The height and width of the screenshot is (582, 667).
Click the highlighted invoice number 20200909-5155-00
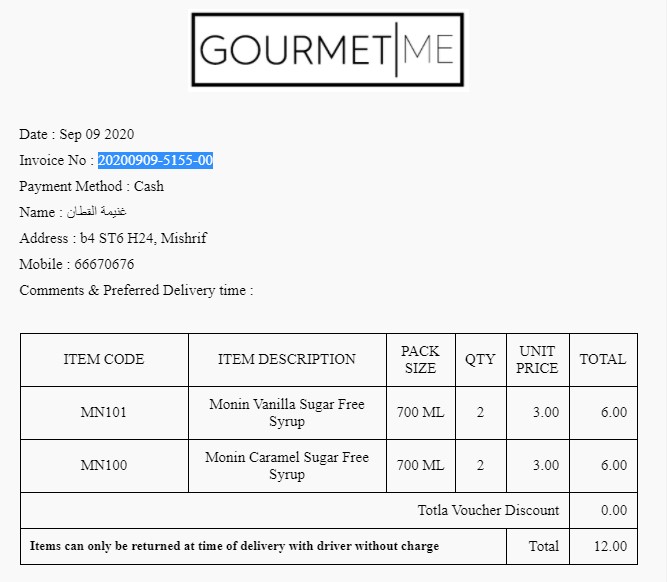click(155, 161)
